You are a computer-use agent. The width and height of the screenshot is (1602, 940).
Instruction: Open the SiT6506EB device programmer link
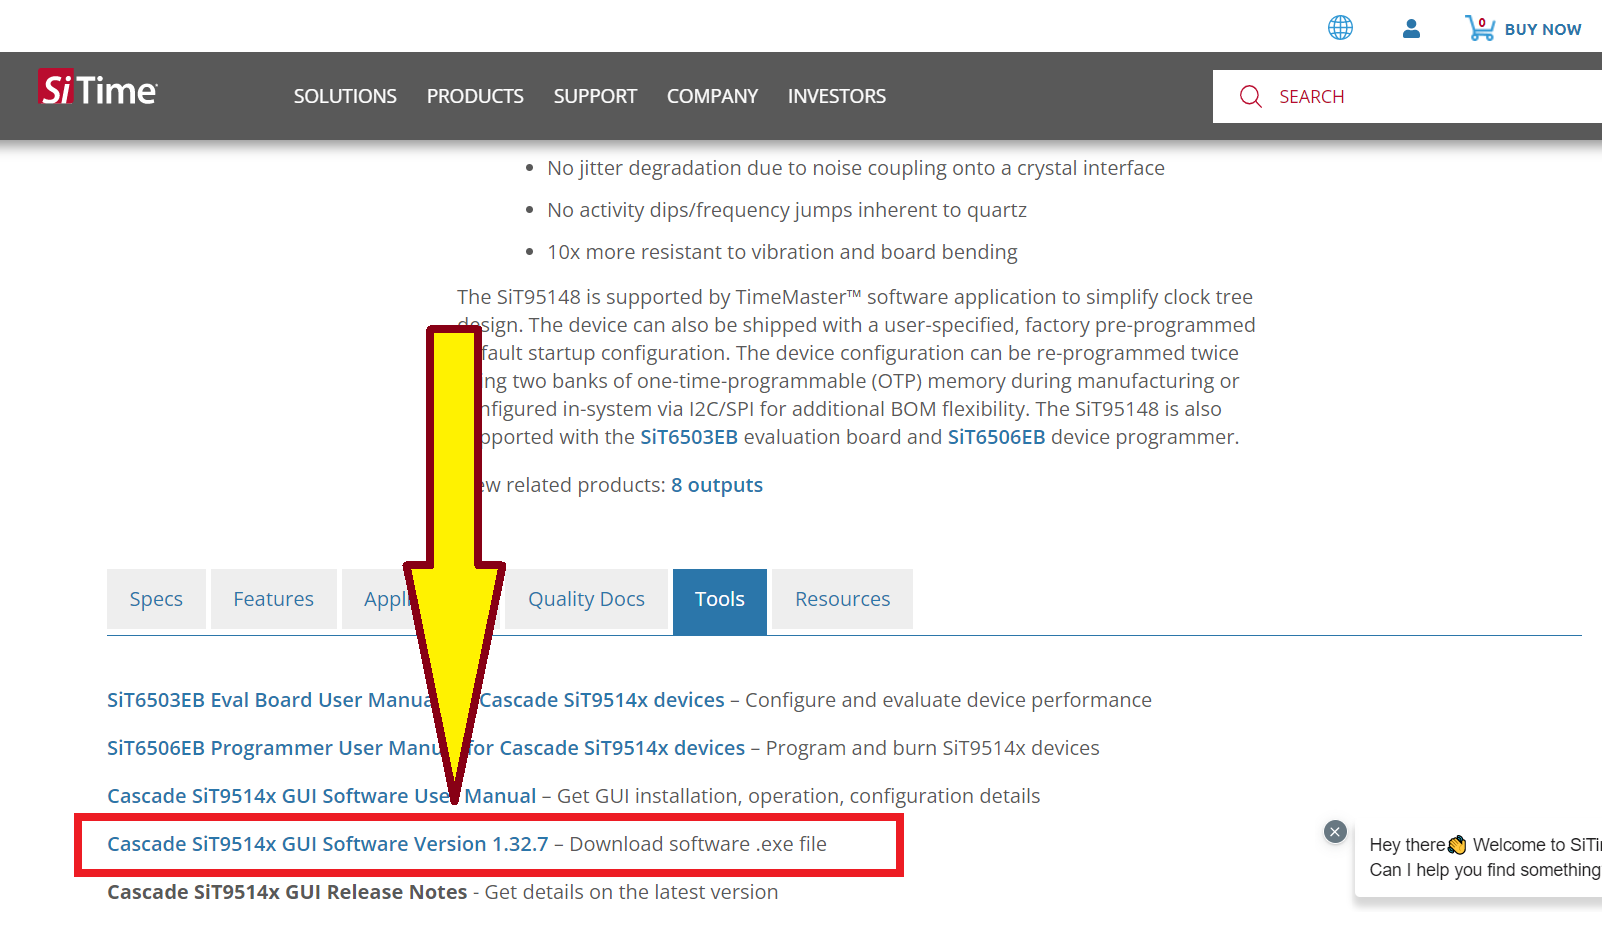point(996,437)
